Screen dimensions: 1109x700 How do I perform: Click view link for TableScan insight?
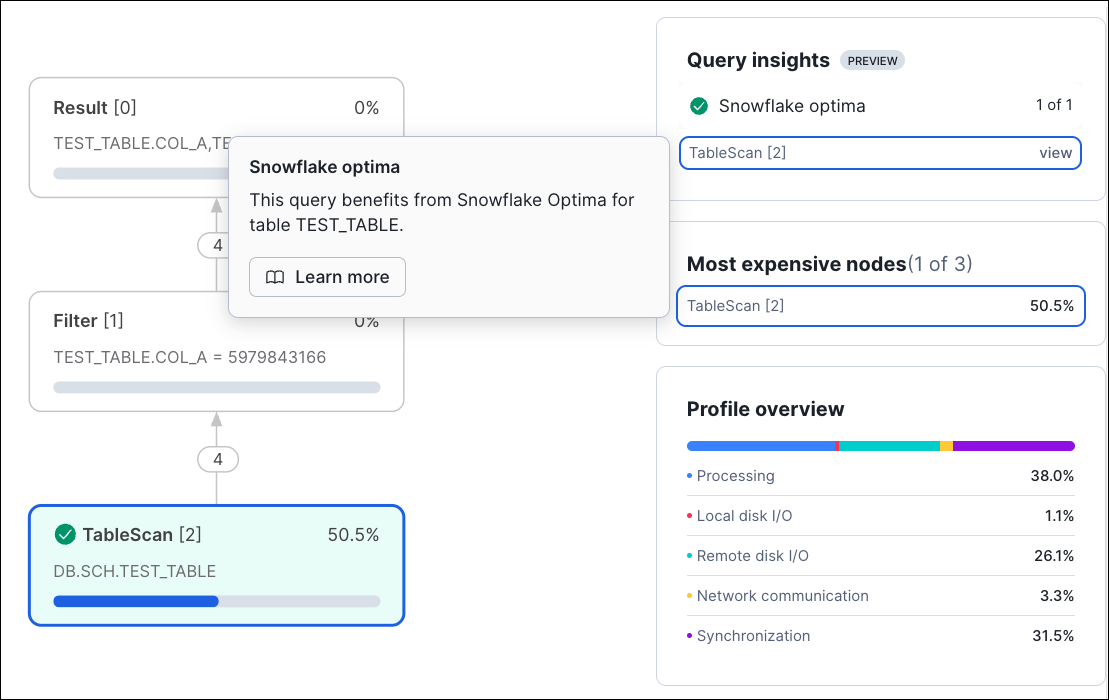tap(1055, 153)
